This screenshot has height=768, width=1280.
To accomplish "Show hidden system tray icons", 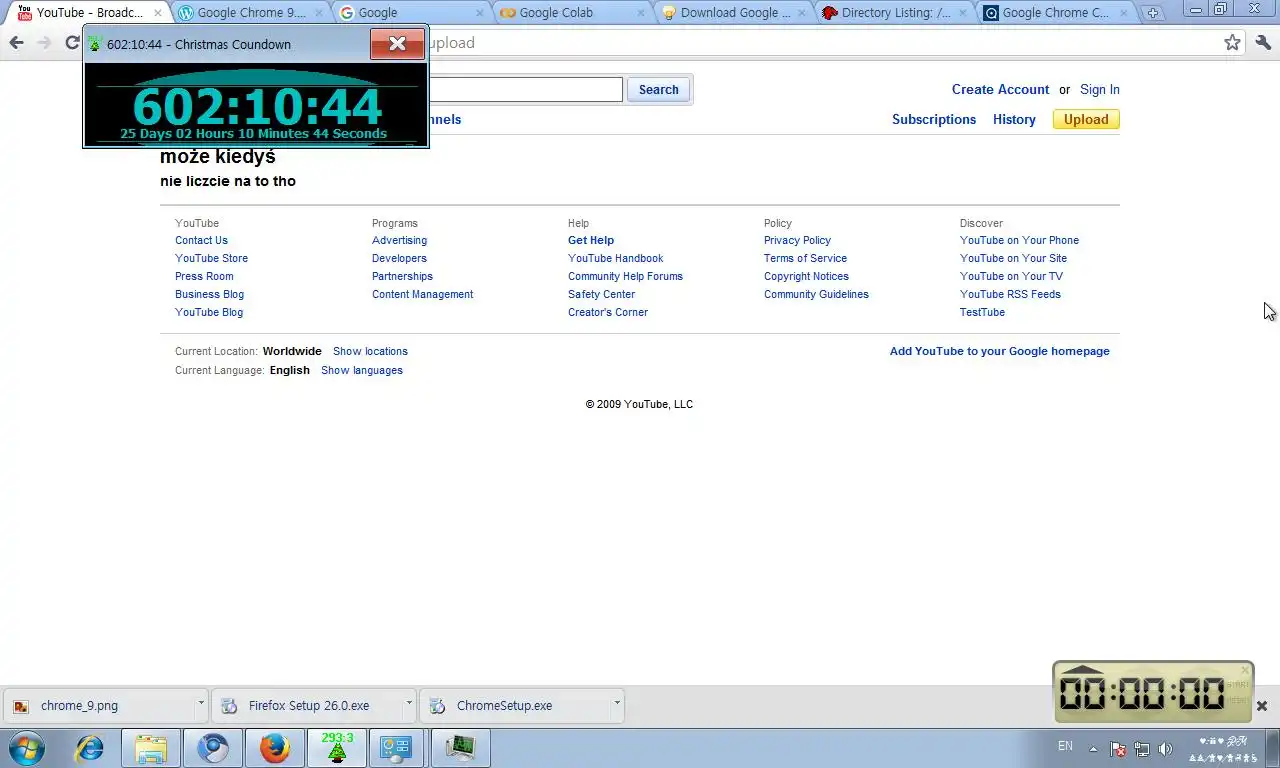I will [x=1093, y=748].
